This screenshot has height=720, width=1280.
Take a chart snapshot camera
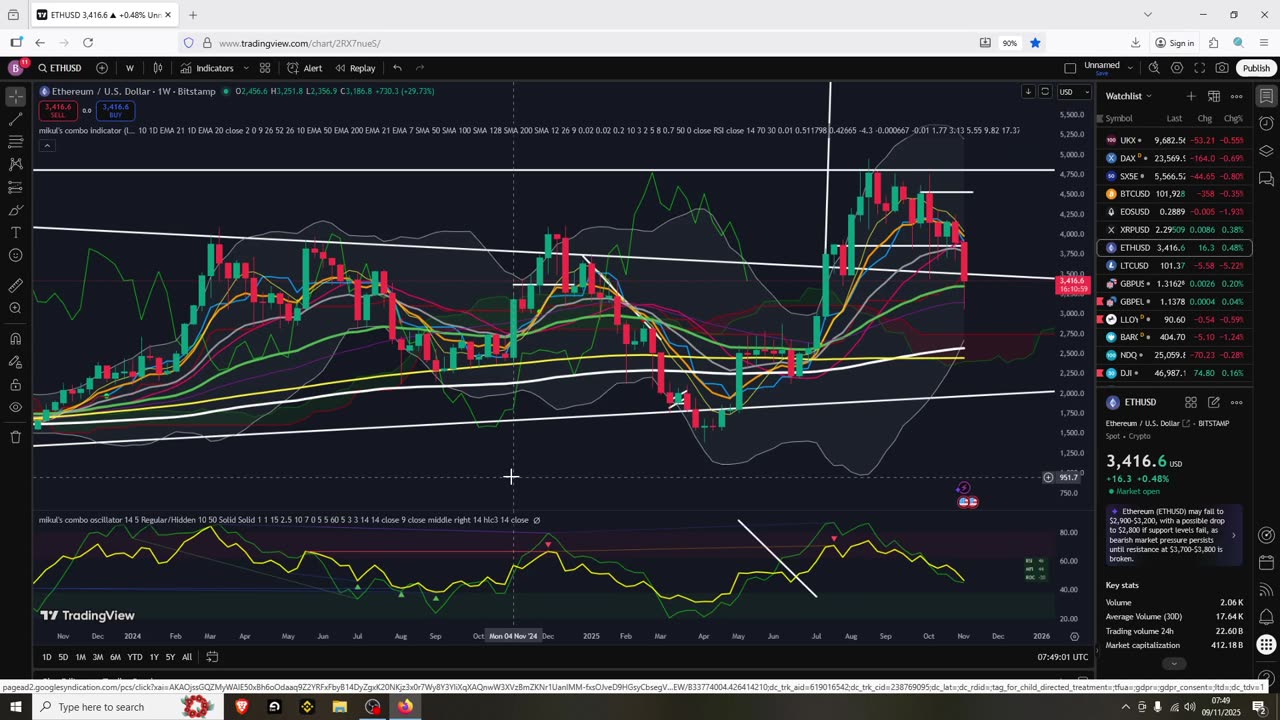[x=1222, y=68]
